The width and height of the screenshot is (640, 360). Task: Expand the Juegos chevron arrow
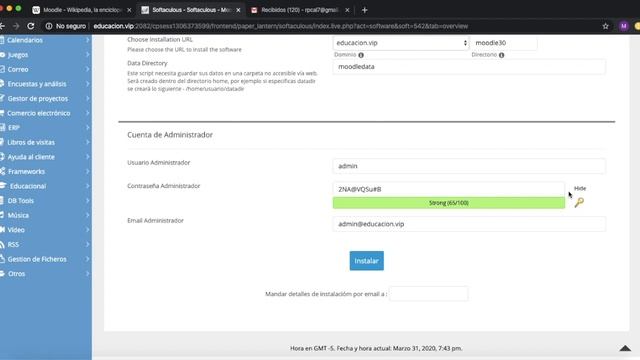tap(87, 55)
